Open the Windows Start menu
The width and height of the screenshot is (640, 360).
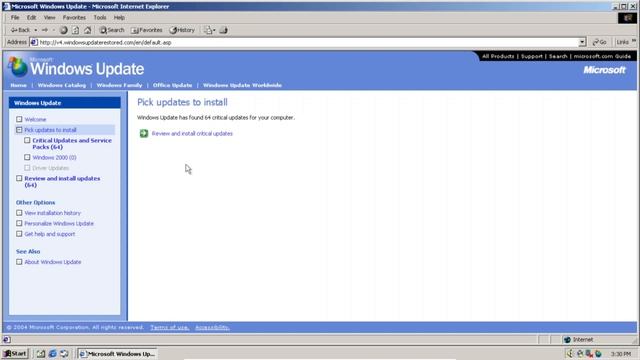(x=15, y=354)
